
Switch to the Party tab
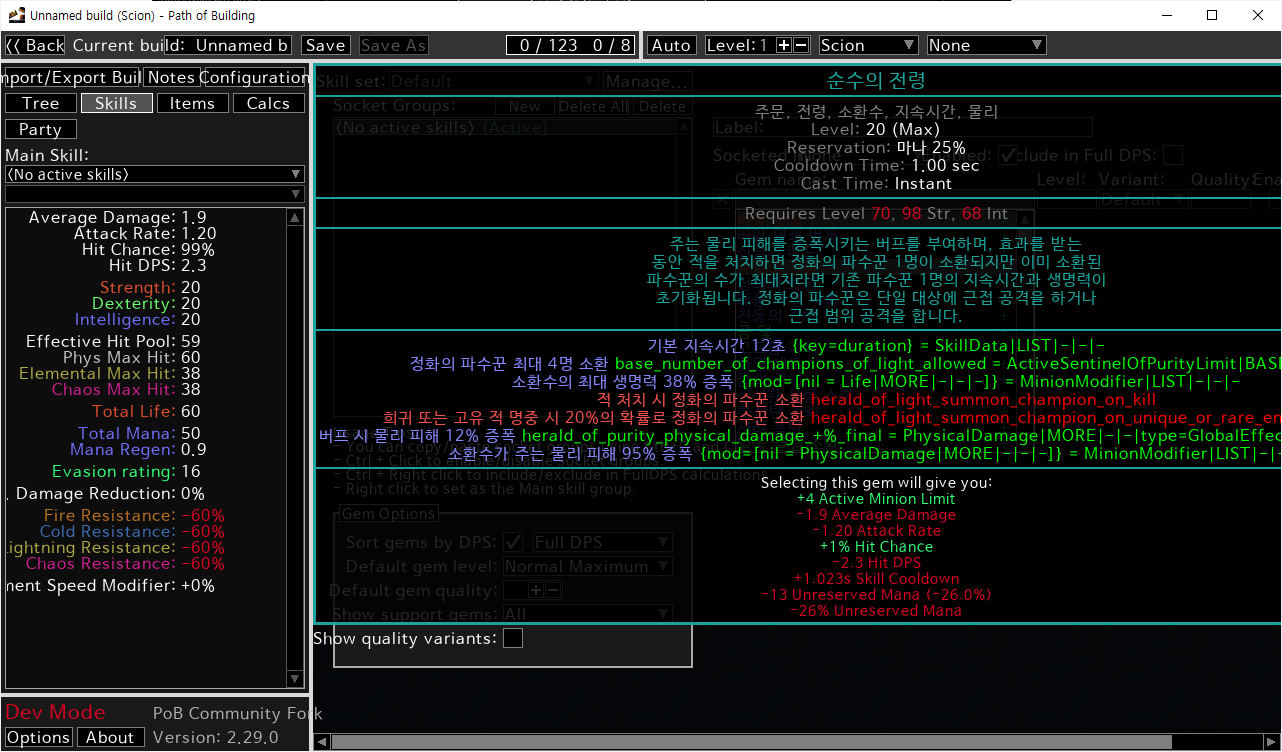pos(40,129)
